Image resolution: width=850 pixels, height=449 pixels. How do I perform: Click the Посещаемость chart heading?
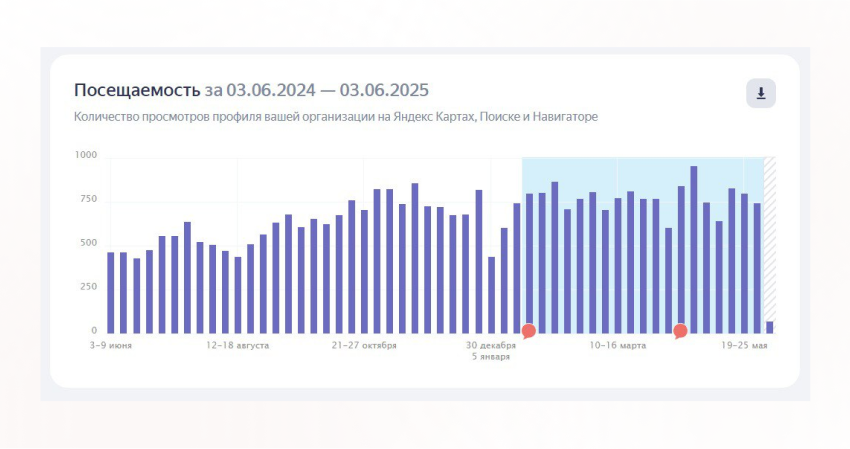click(x=137, y=90)
